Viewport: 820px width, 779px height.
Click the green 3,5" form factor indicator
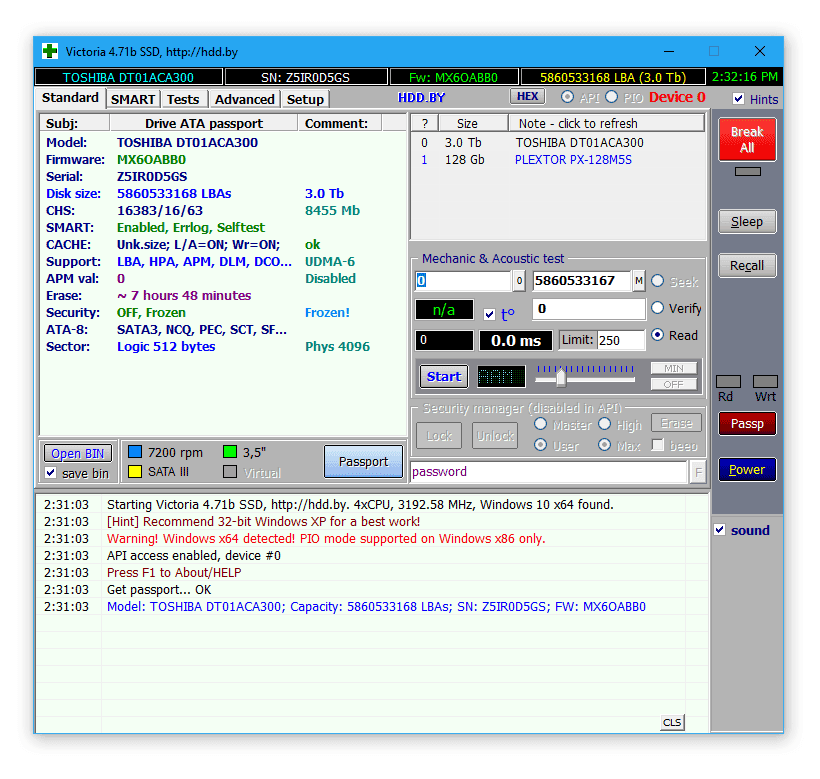pos(230,452)
